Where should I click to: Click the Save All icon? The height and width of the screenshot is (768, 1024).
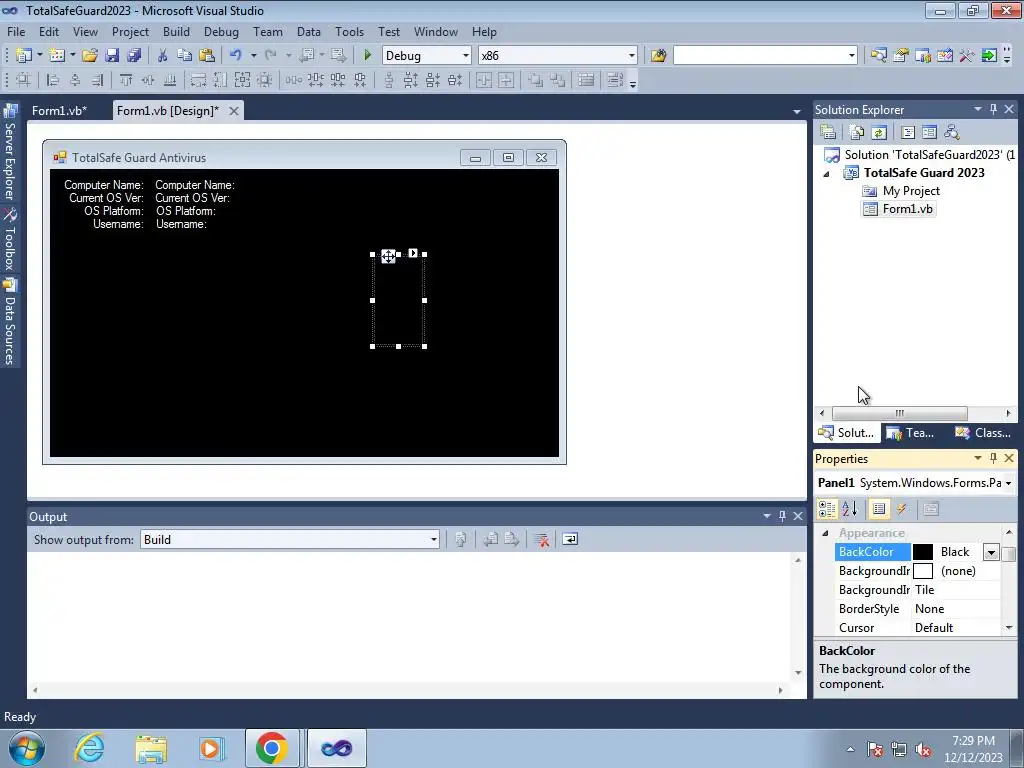coord(134,56)
